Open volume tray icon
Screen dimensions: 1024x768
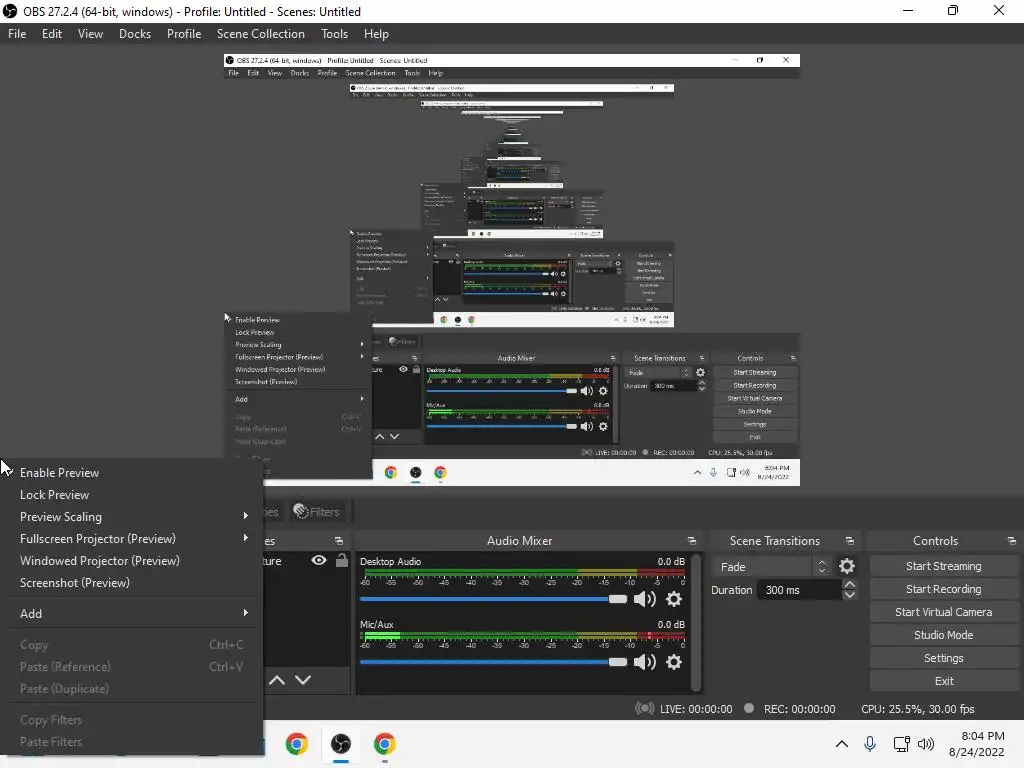tap(926, 744)
